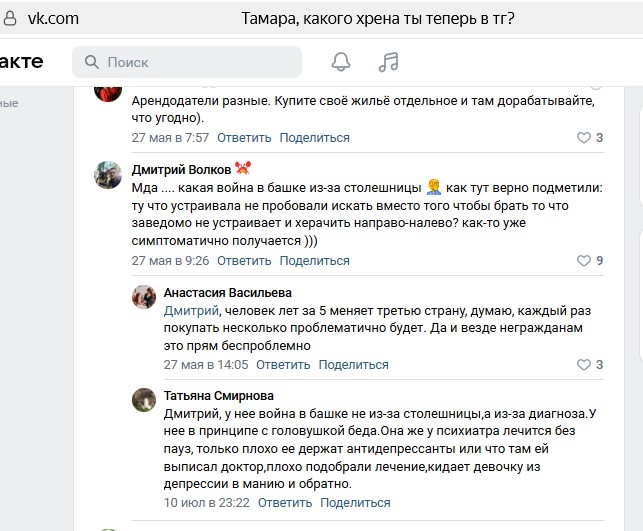Viewport: 643px width, 531px height.
Task: Open Дмитрий Волков's avatar
Action: tap(108, 175)
